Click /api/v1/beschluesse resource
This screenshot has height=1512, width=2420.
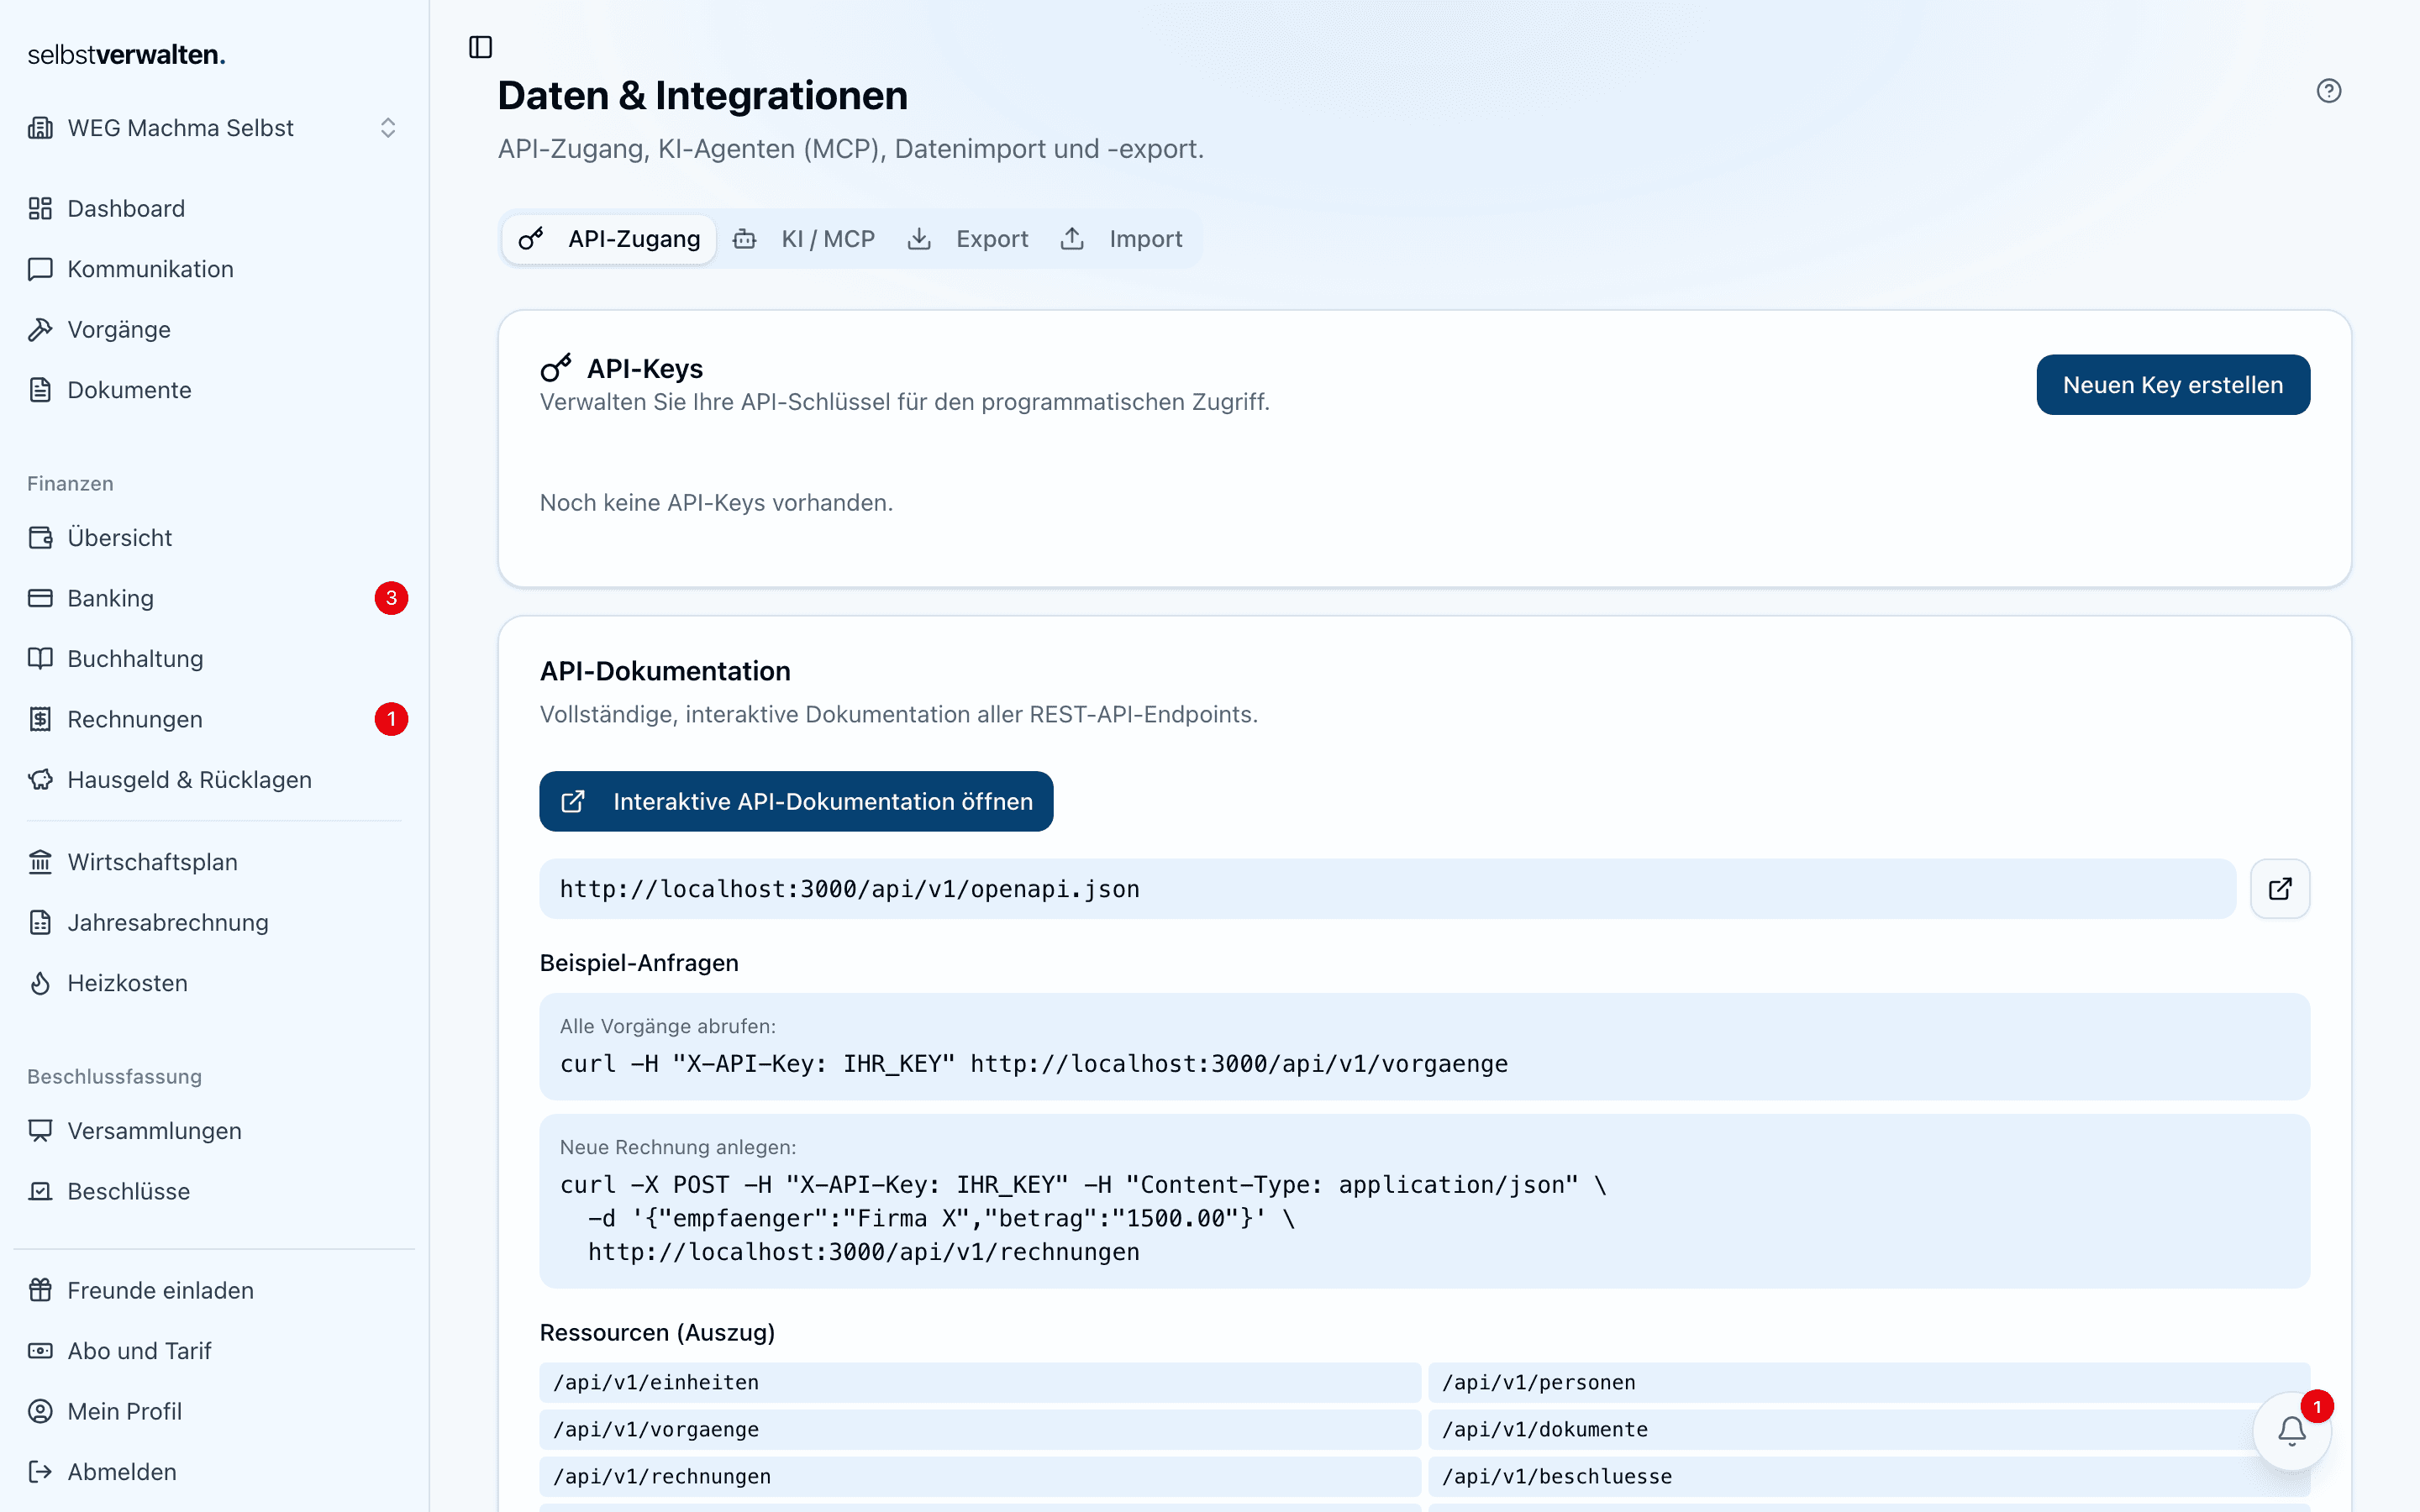point(1868,1476)
